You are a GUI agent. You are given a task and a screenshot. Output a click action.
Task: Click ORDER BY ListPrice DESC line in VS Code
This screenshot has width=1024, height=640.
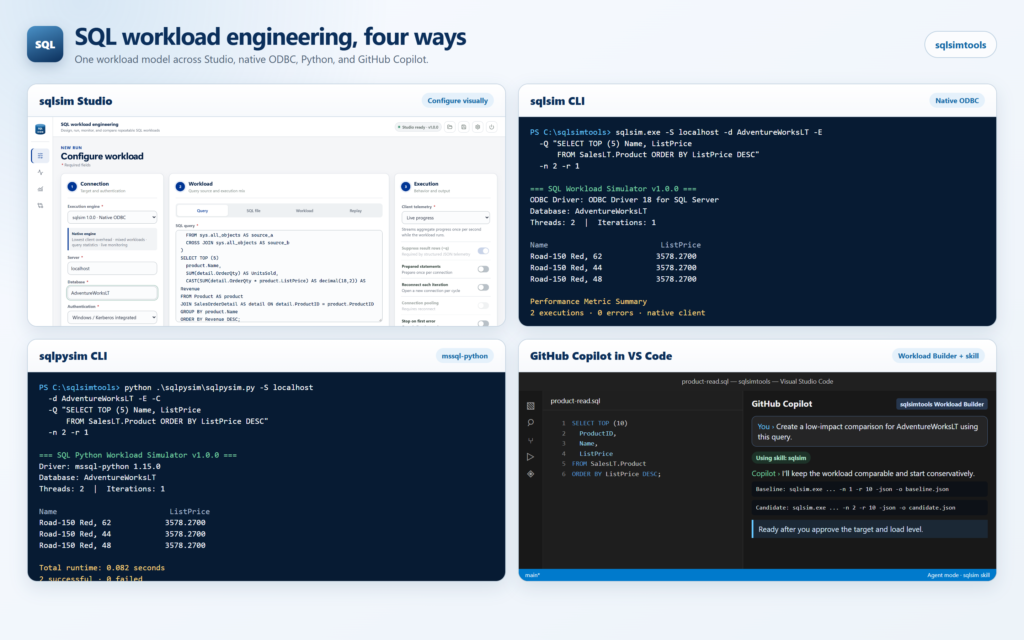(616, 474)
